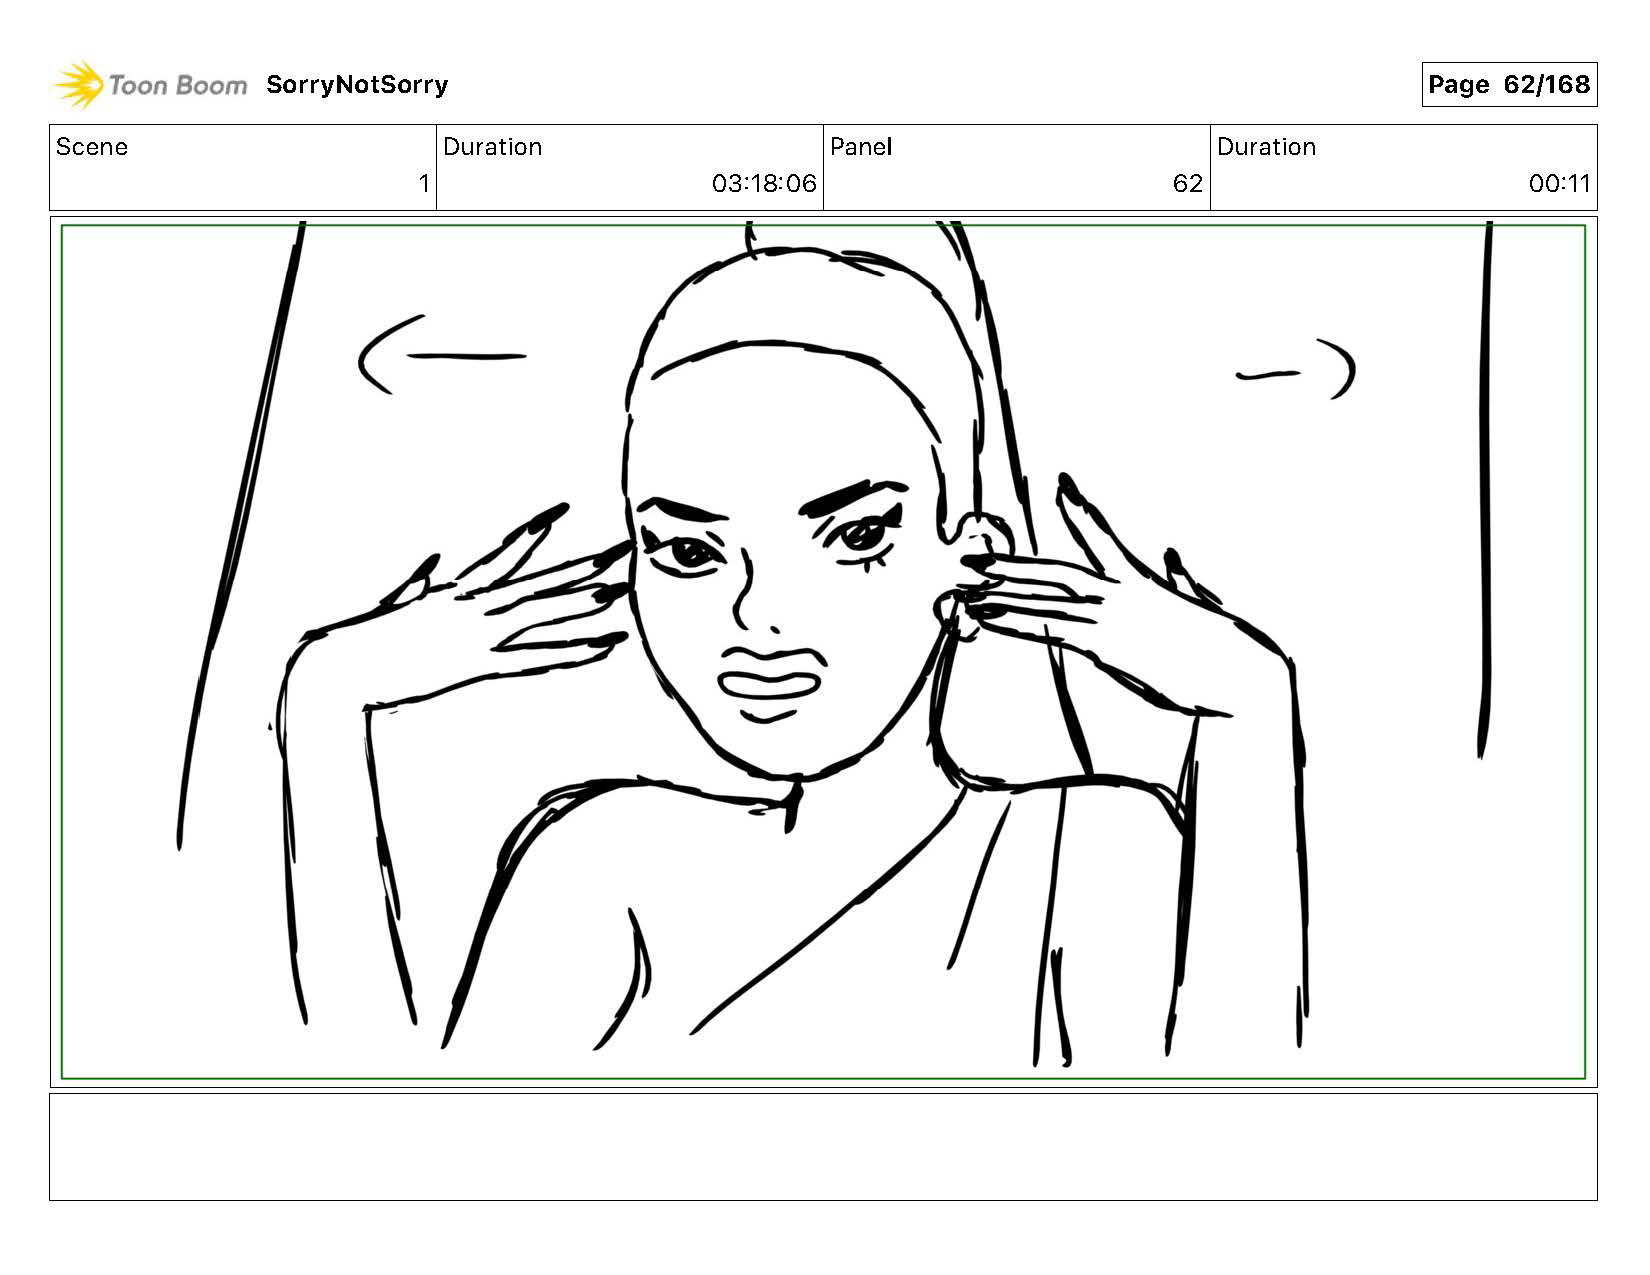Select the SorryNotSorry project title

[x=357, y=85]
